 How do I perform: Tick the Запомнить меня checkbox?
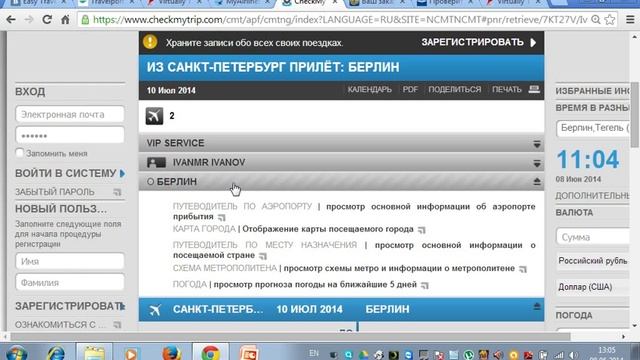20,153
